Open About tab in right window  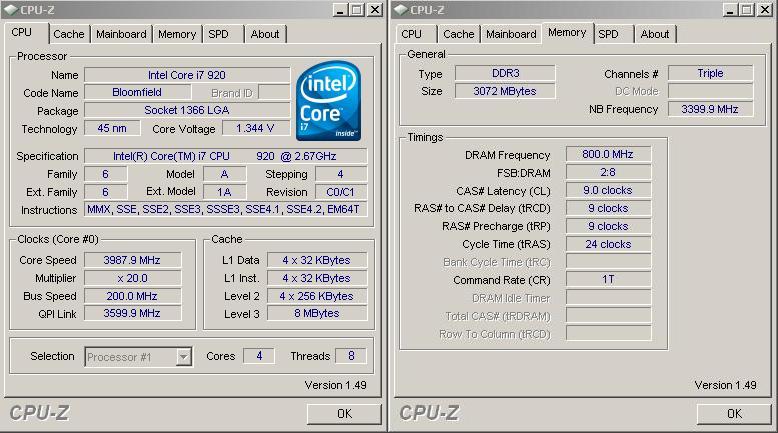pos(655,34)
